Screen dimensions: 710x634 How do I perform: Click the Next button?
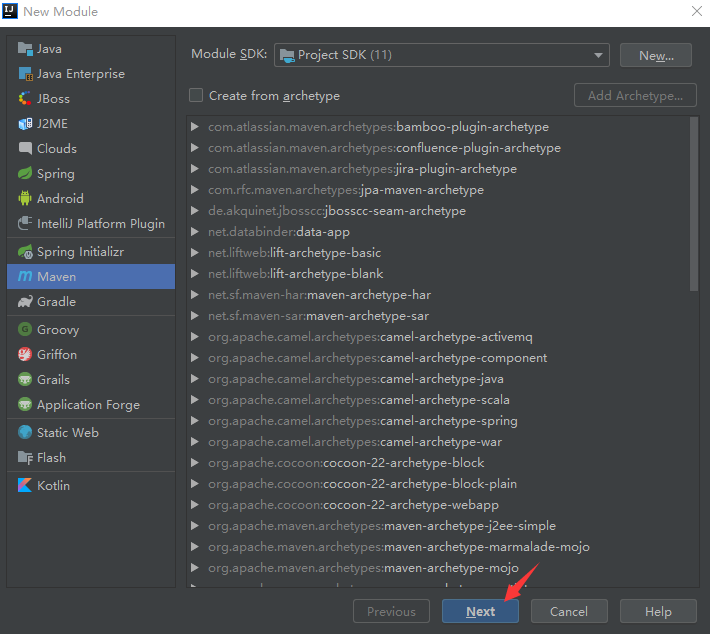point(480,611)
